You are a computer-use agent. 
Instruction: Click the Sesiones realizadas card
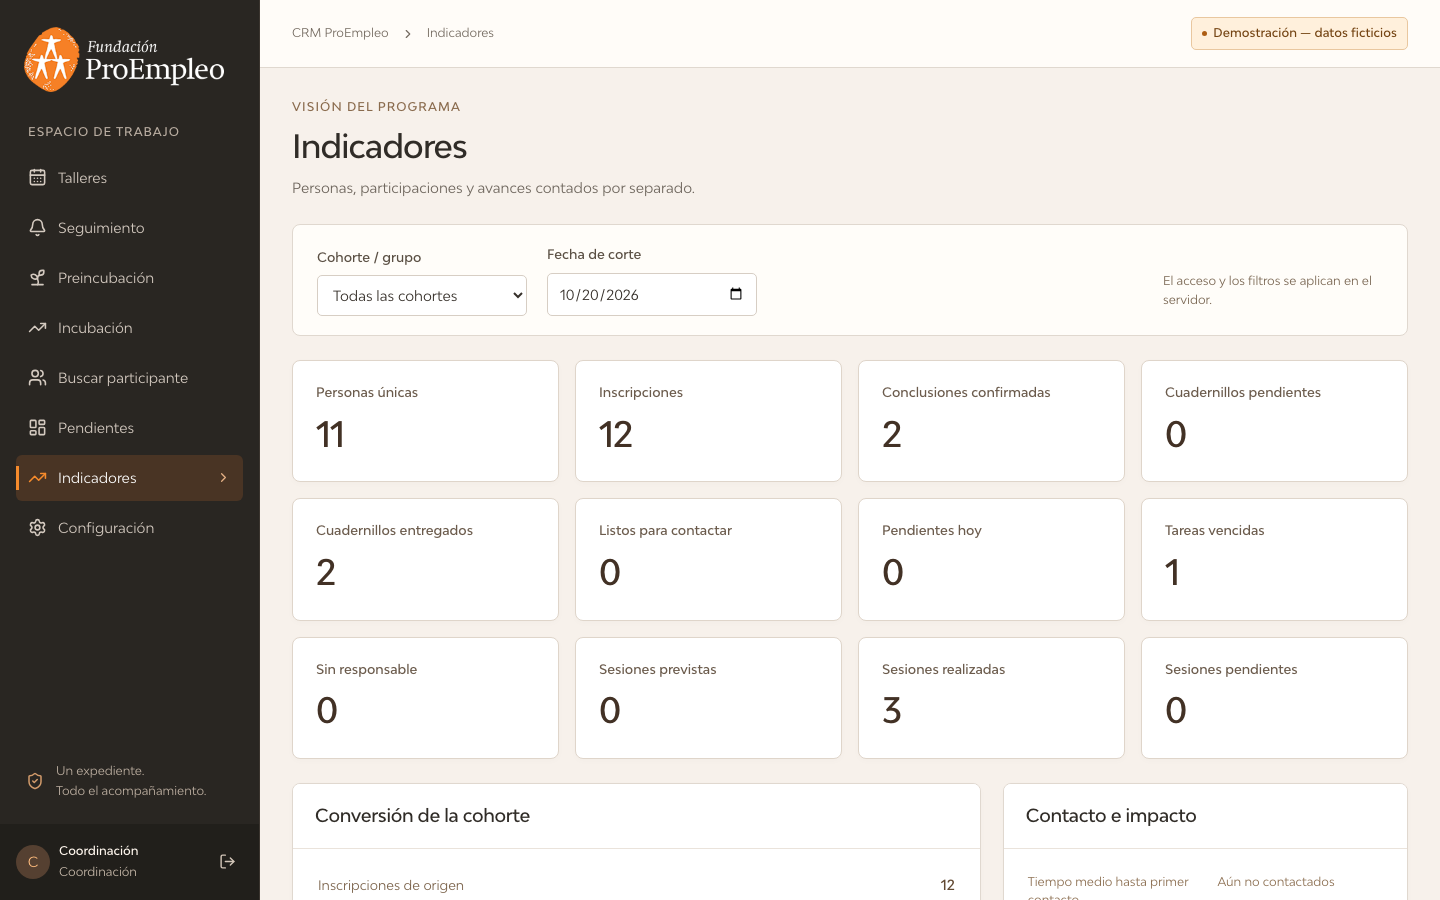click(991, 698)
